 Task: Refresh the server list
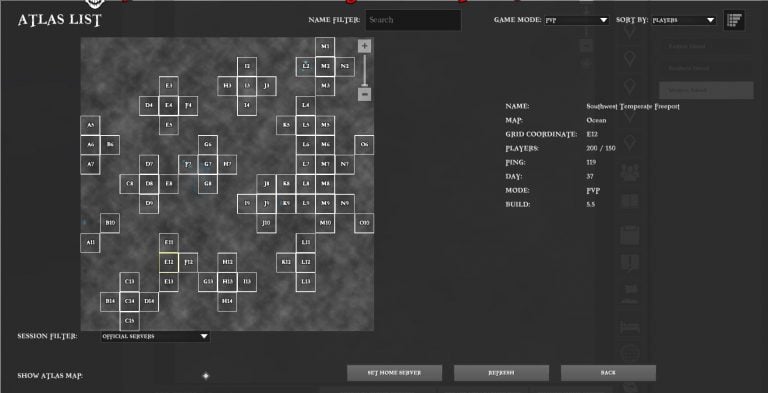pos(501,373)
